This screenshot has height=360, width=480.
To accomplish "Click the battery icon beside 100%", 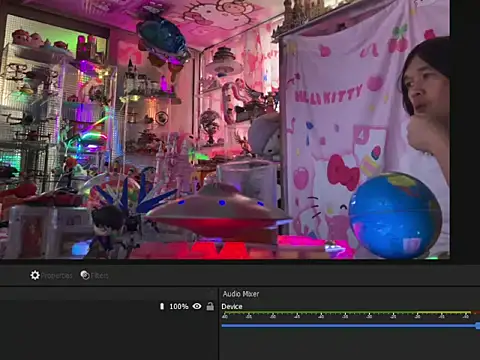I will 162,306.
